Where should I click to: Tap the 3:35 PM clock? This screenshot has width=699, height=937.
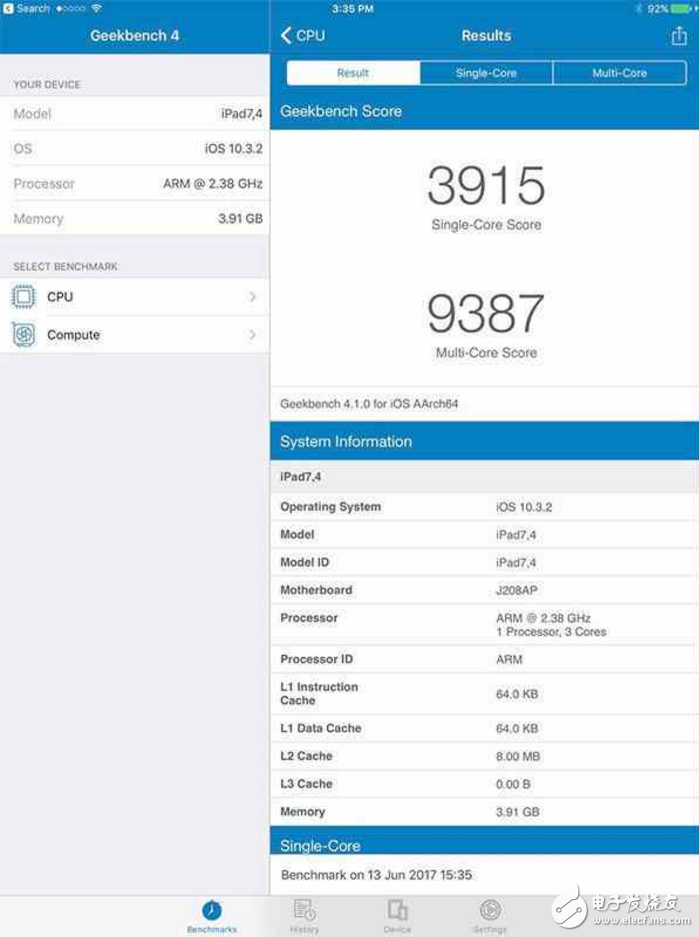(352, 9)
